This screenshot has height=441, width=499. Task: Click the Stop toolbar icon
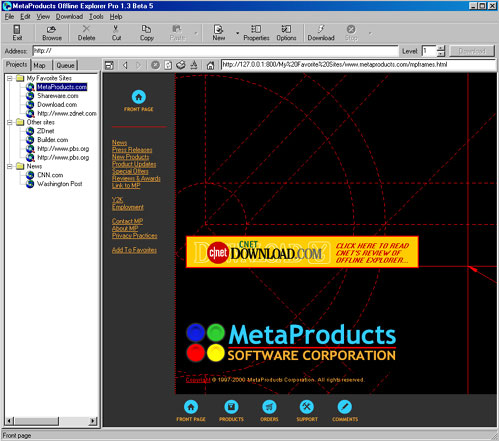coord(351,33)
